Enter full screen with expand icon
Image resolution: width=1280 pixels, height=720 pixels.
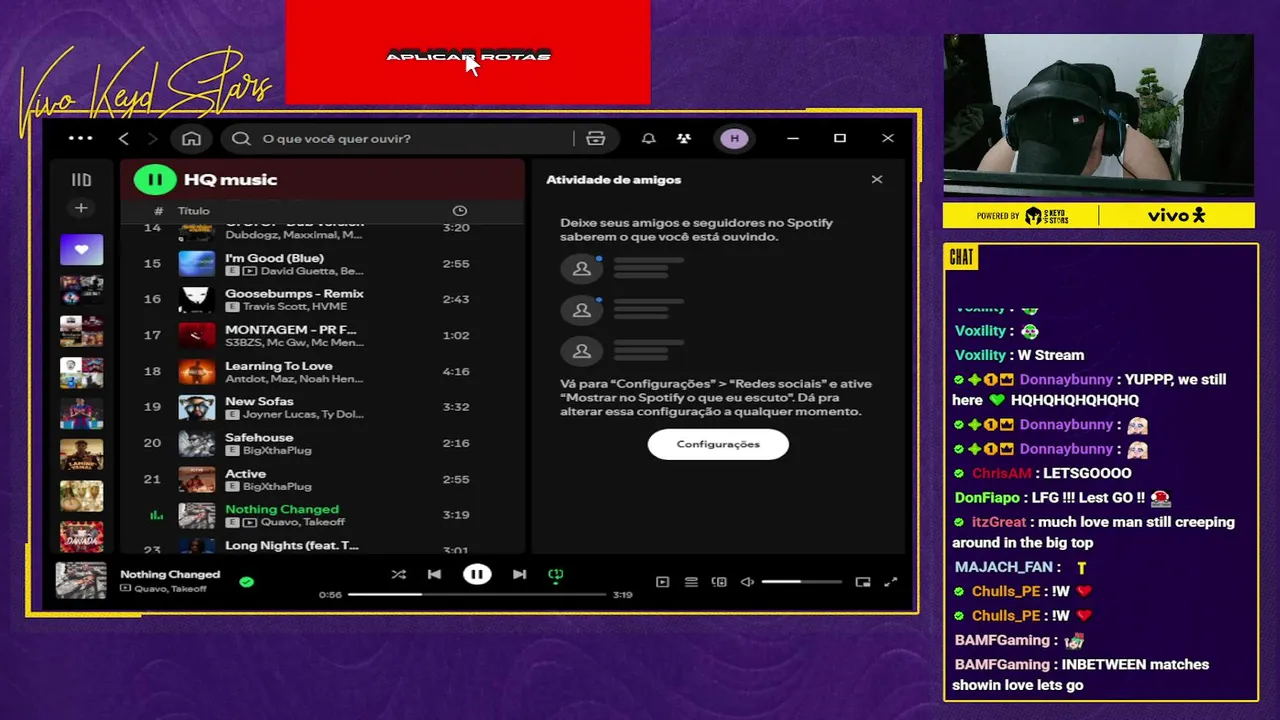pos(891,582)
